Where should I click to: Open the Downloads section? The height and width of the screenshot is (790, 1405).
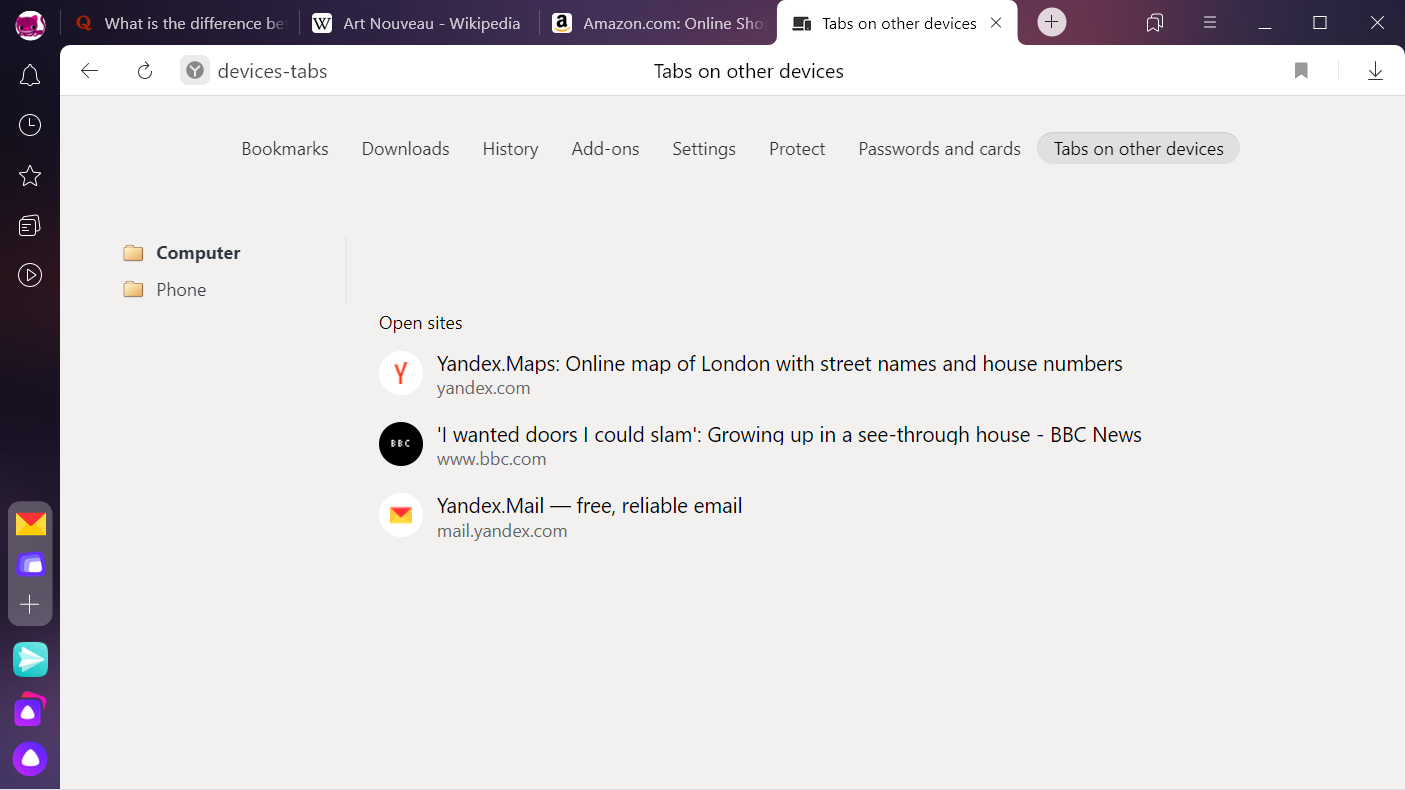pos(405,149)
